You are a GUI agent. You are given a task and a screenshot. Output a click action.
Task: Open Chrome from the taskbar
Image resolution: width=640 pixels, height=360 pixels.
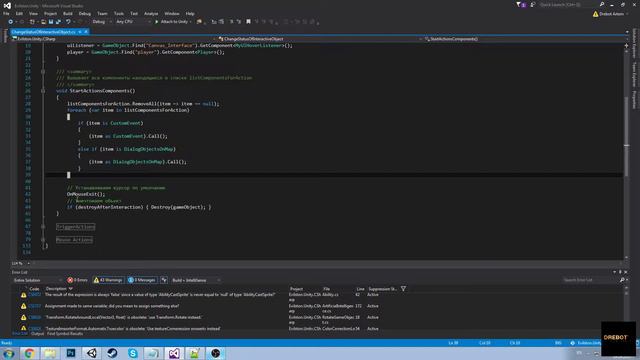point(29,353)
